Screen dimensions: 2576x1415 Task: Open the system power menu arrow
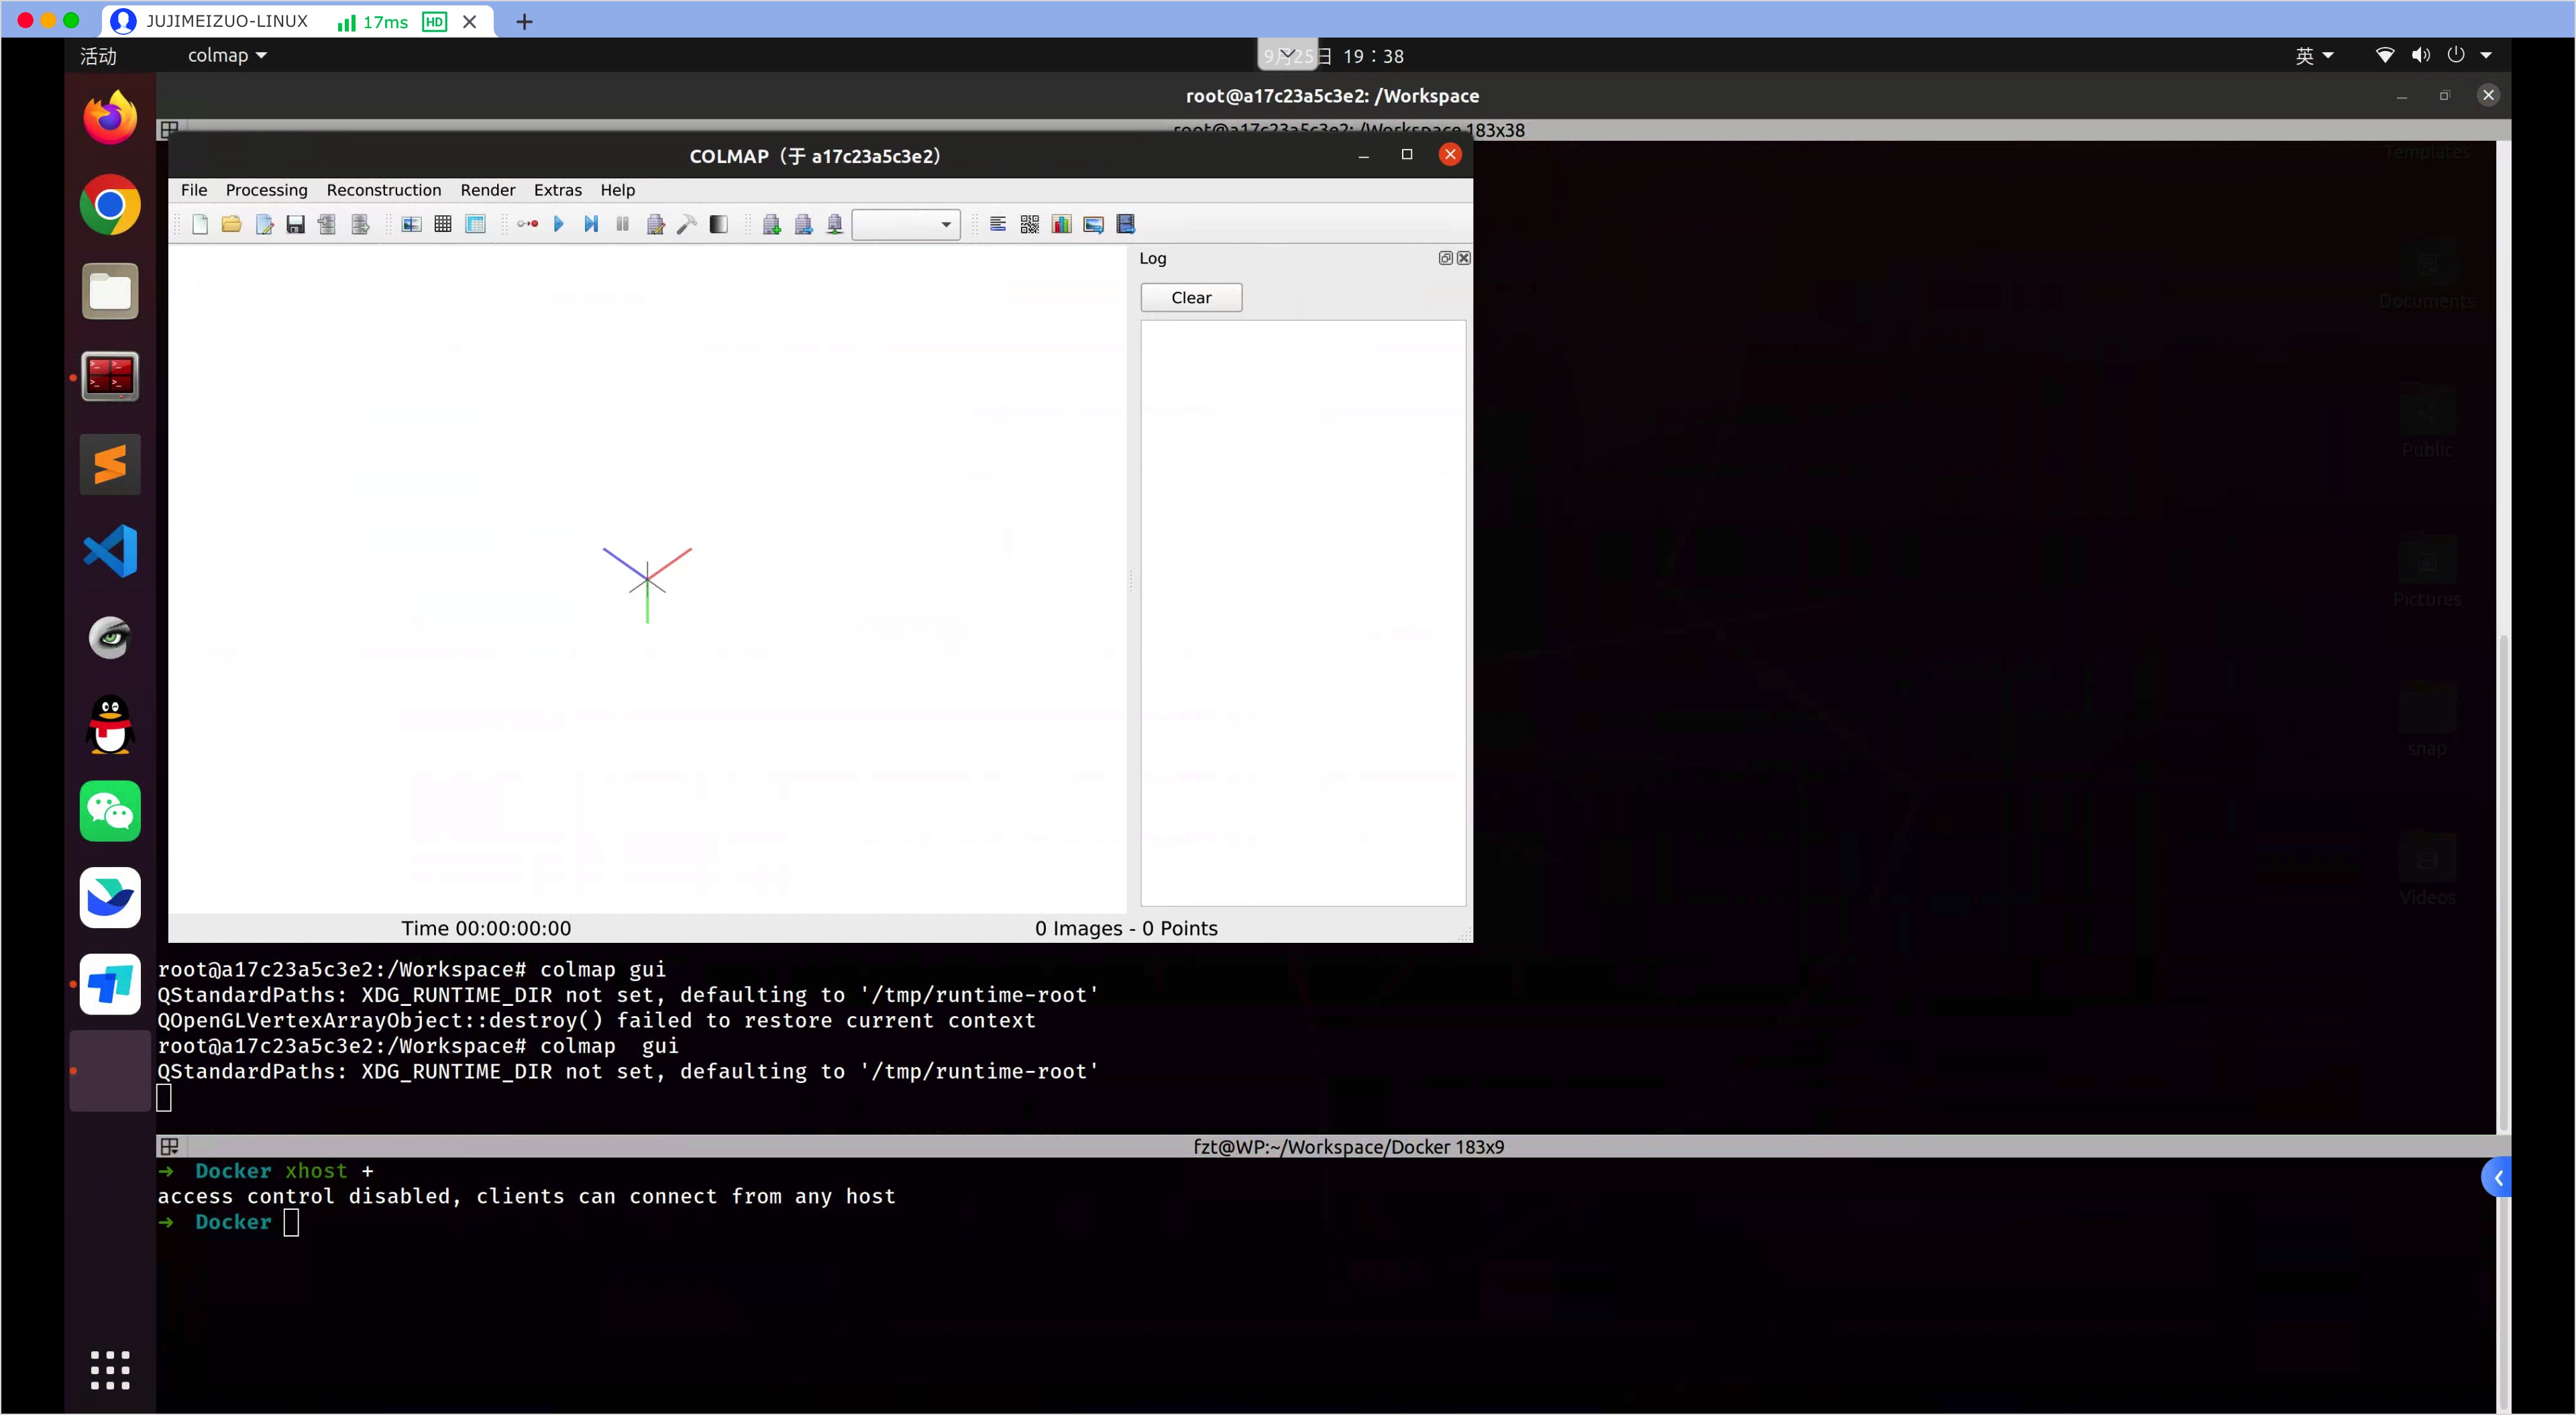[2485, 56]
